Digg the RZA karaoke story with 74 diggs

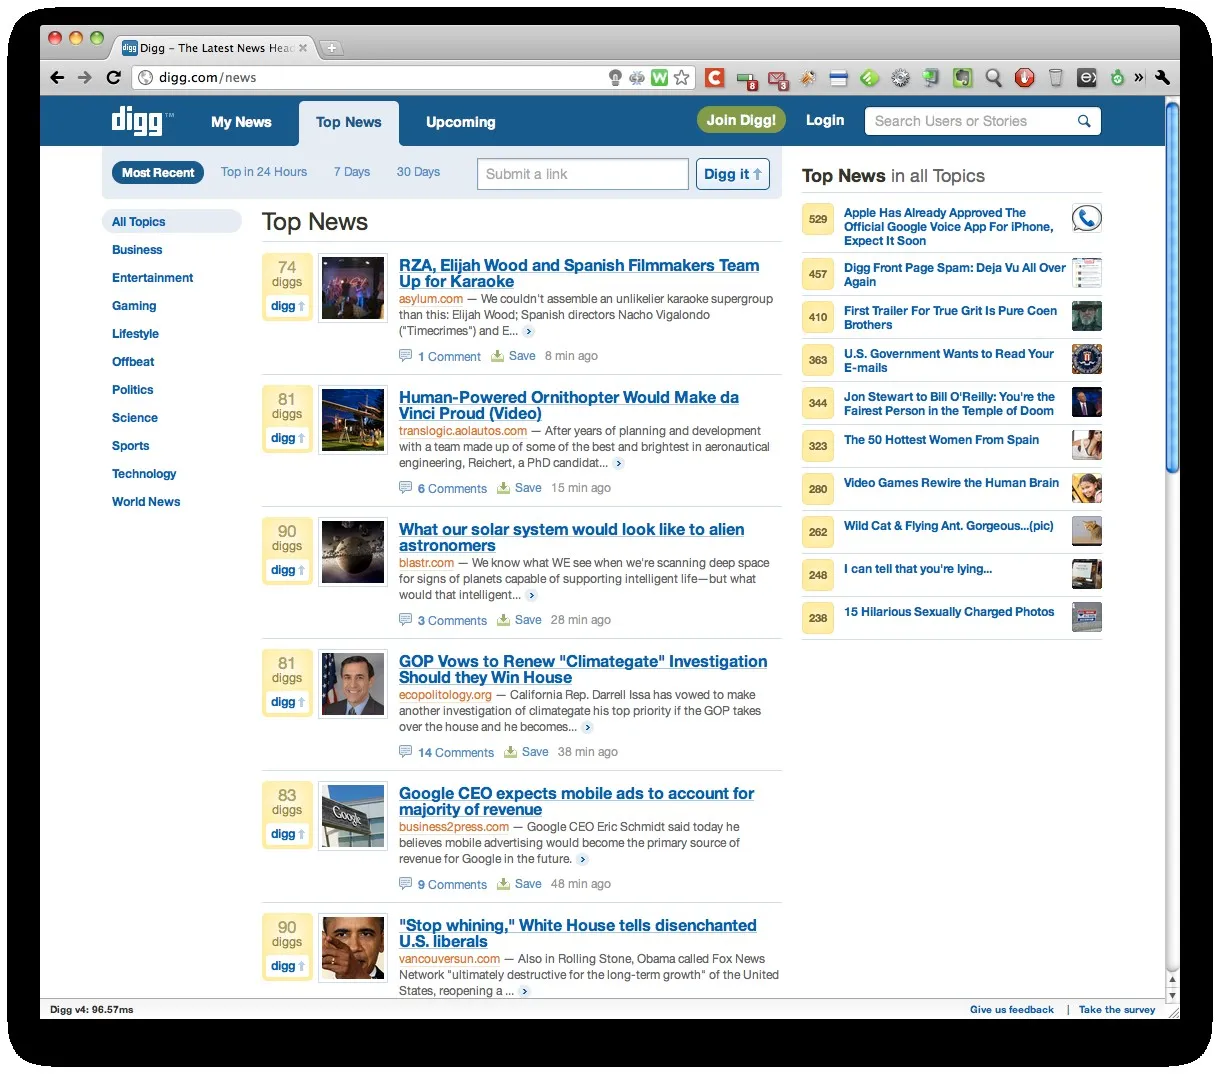tap(288, 306)
